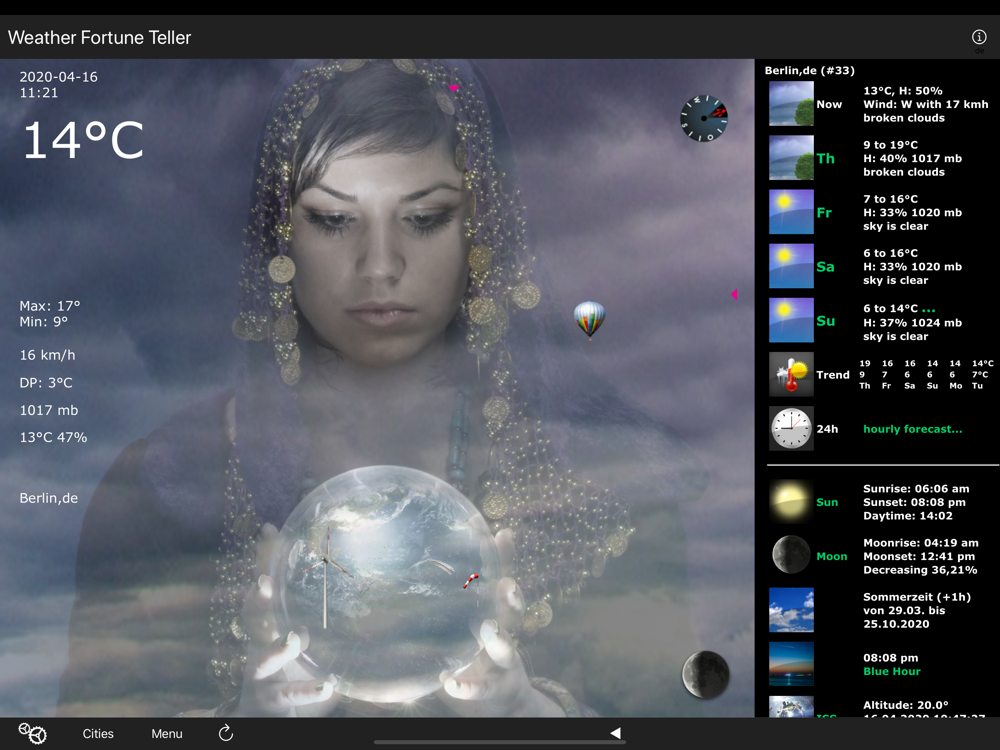
Task: Tap the Moon icon in the sidebar
Action: coord(791,555)
